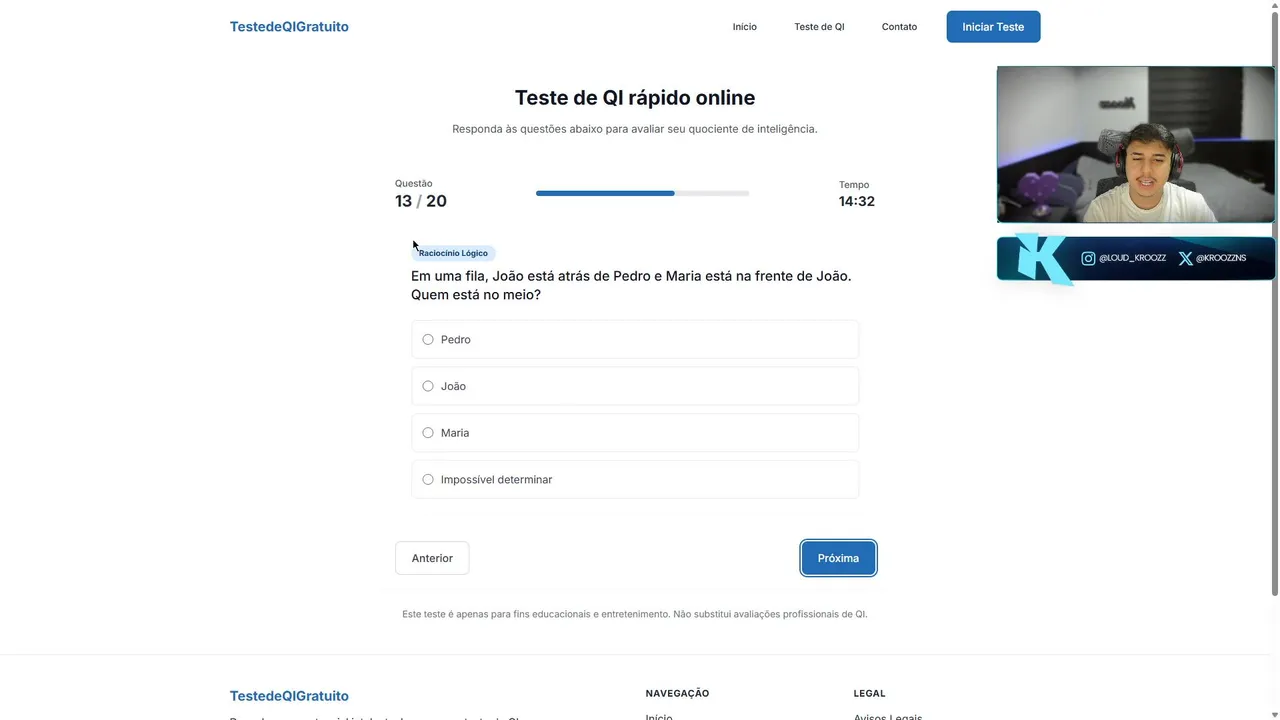The width and height of the screenshot is (1280, 720).
Task: Click the TestedeQIGratuito footer logo
Action: (x=289, y=696)
